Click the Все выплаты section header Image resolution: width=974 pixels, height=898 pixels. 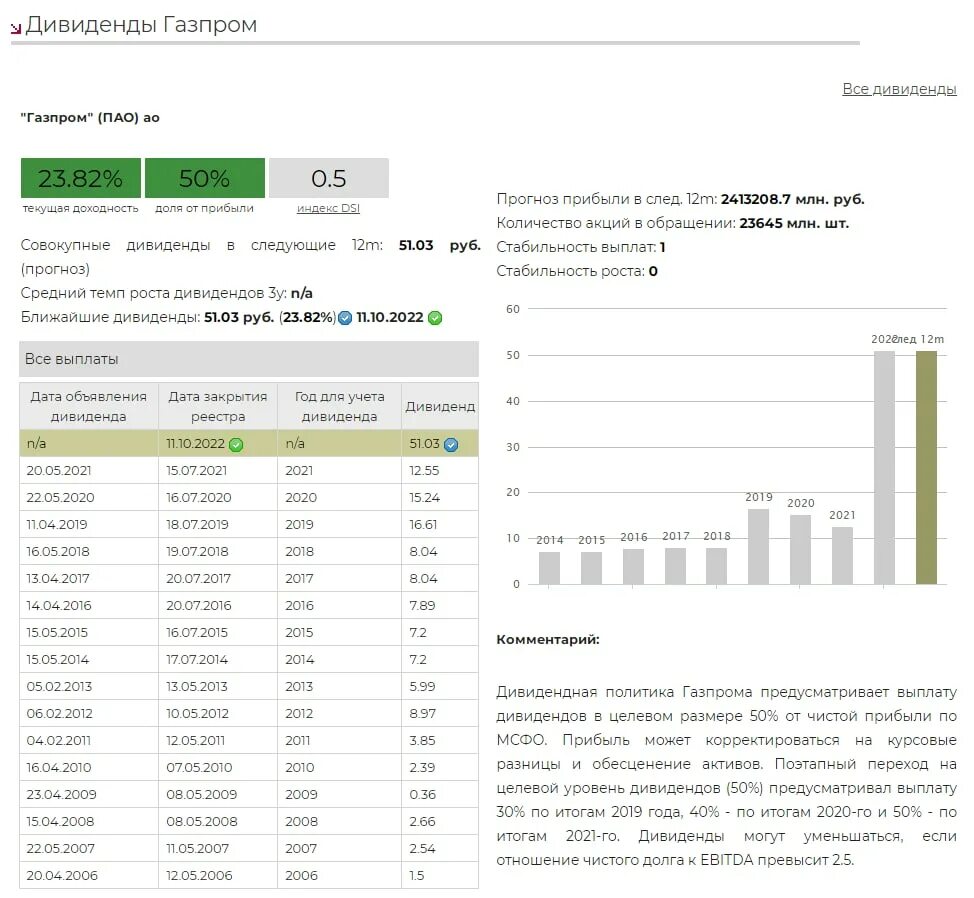tap(248, 359)
